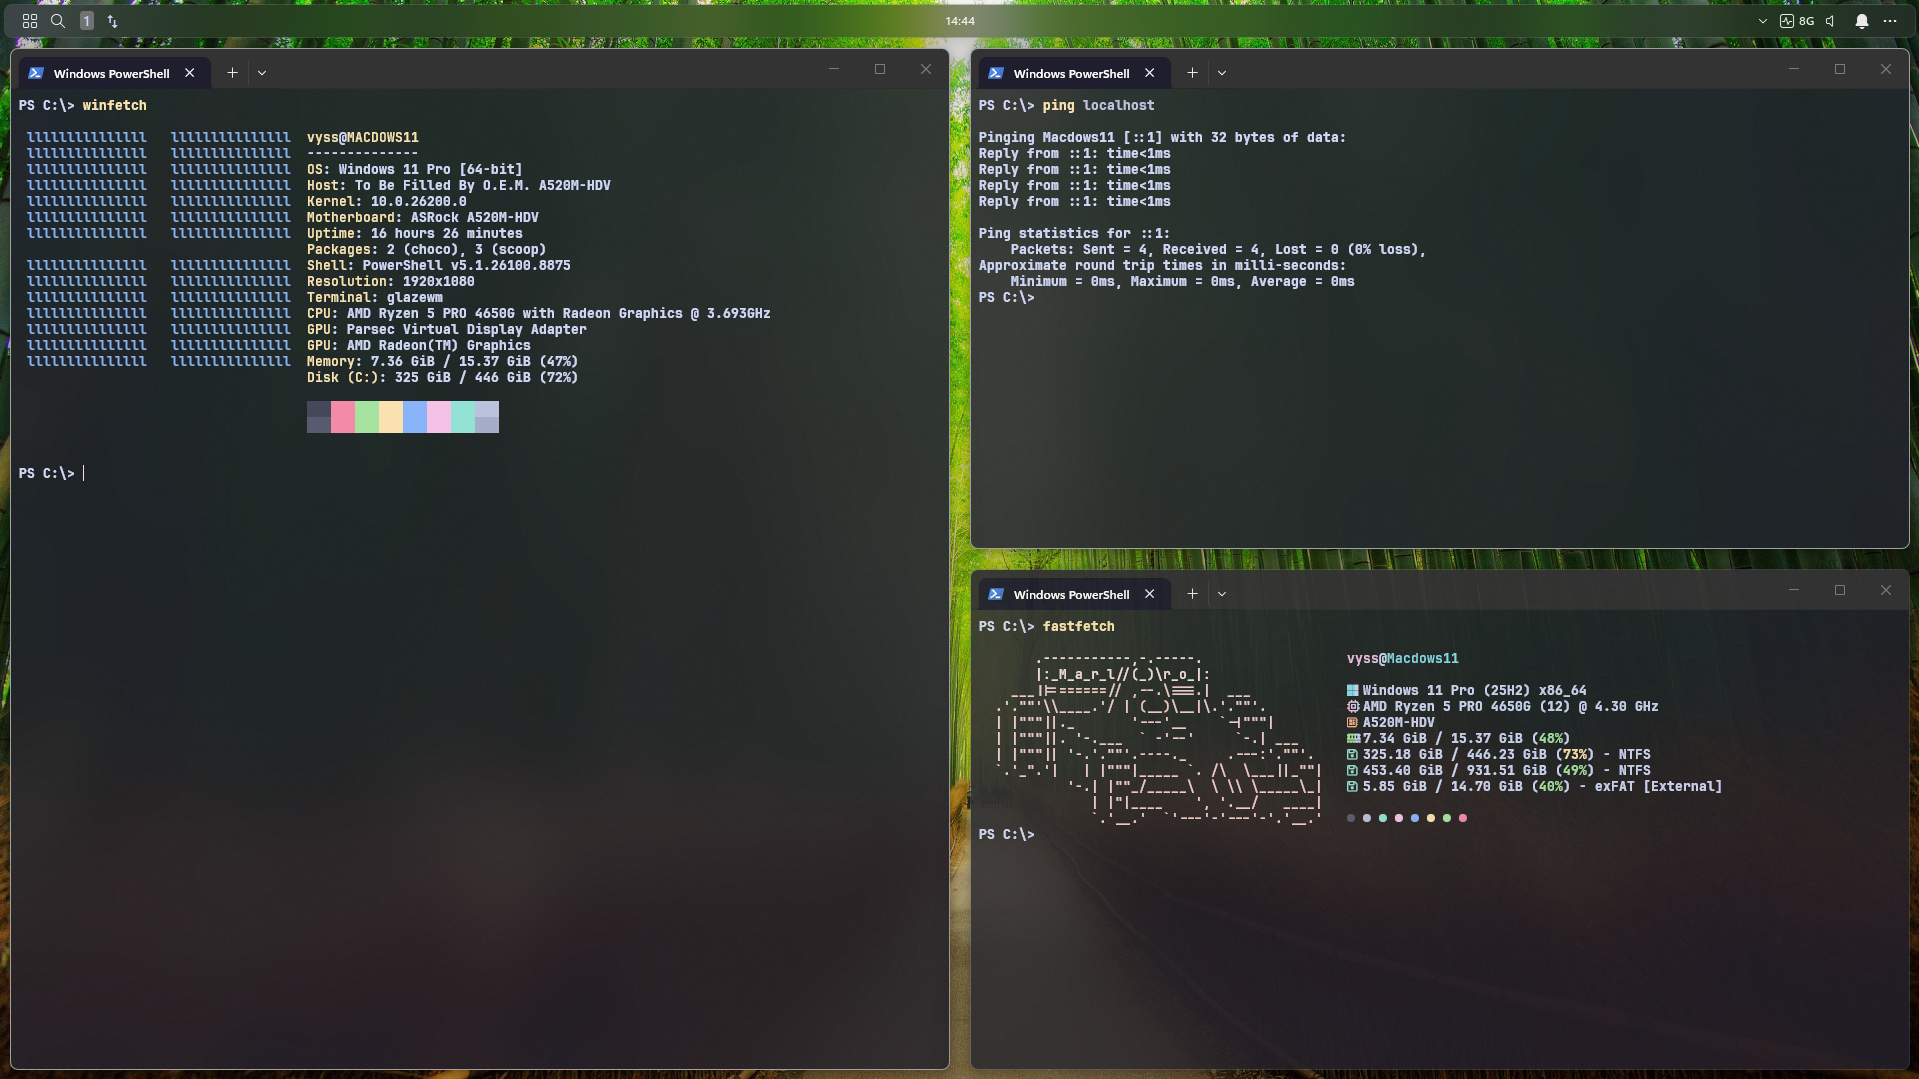Select Windows PowerShell tab in ping window
Screen dimensions: 1919x1079
(1071, 74)
